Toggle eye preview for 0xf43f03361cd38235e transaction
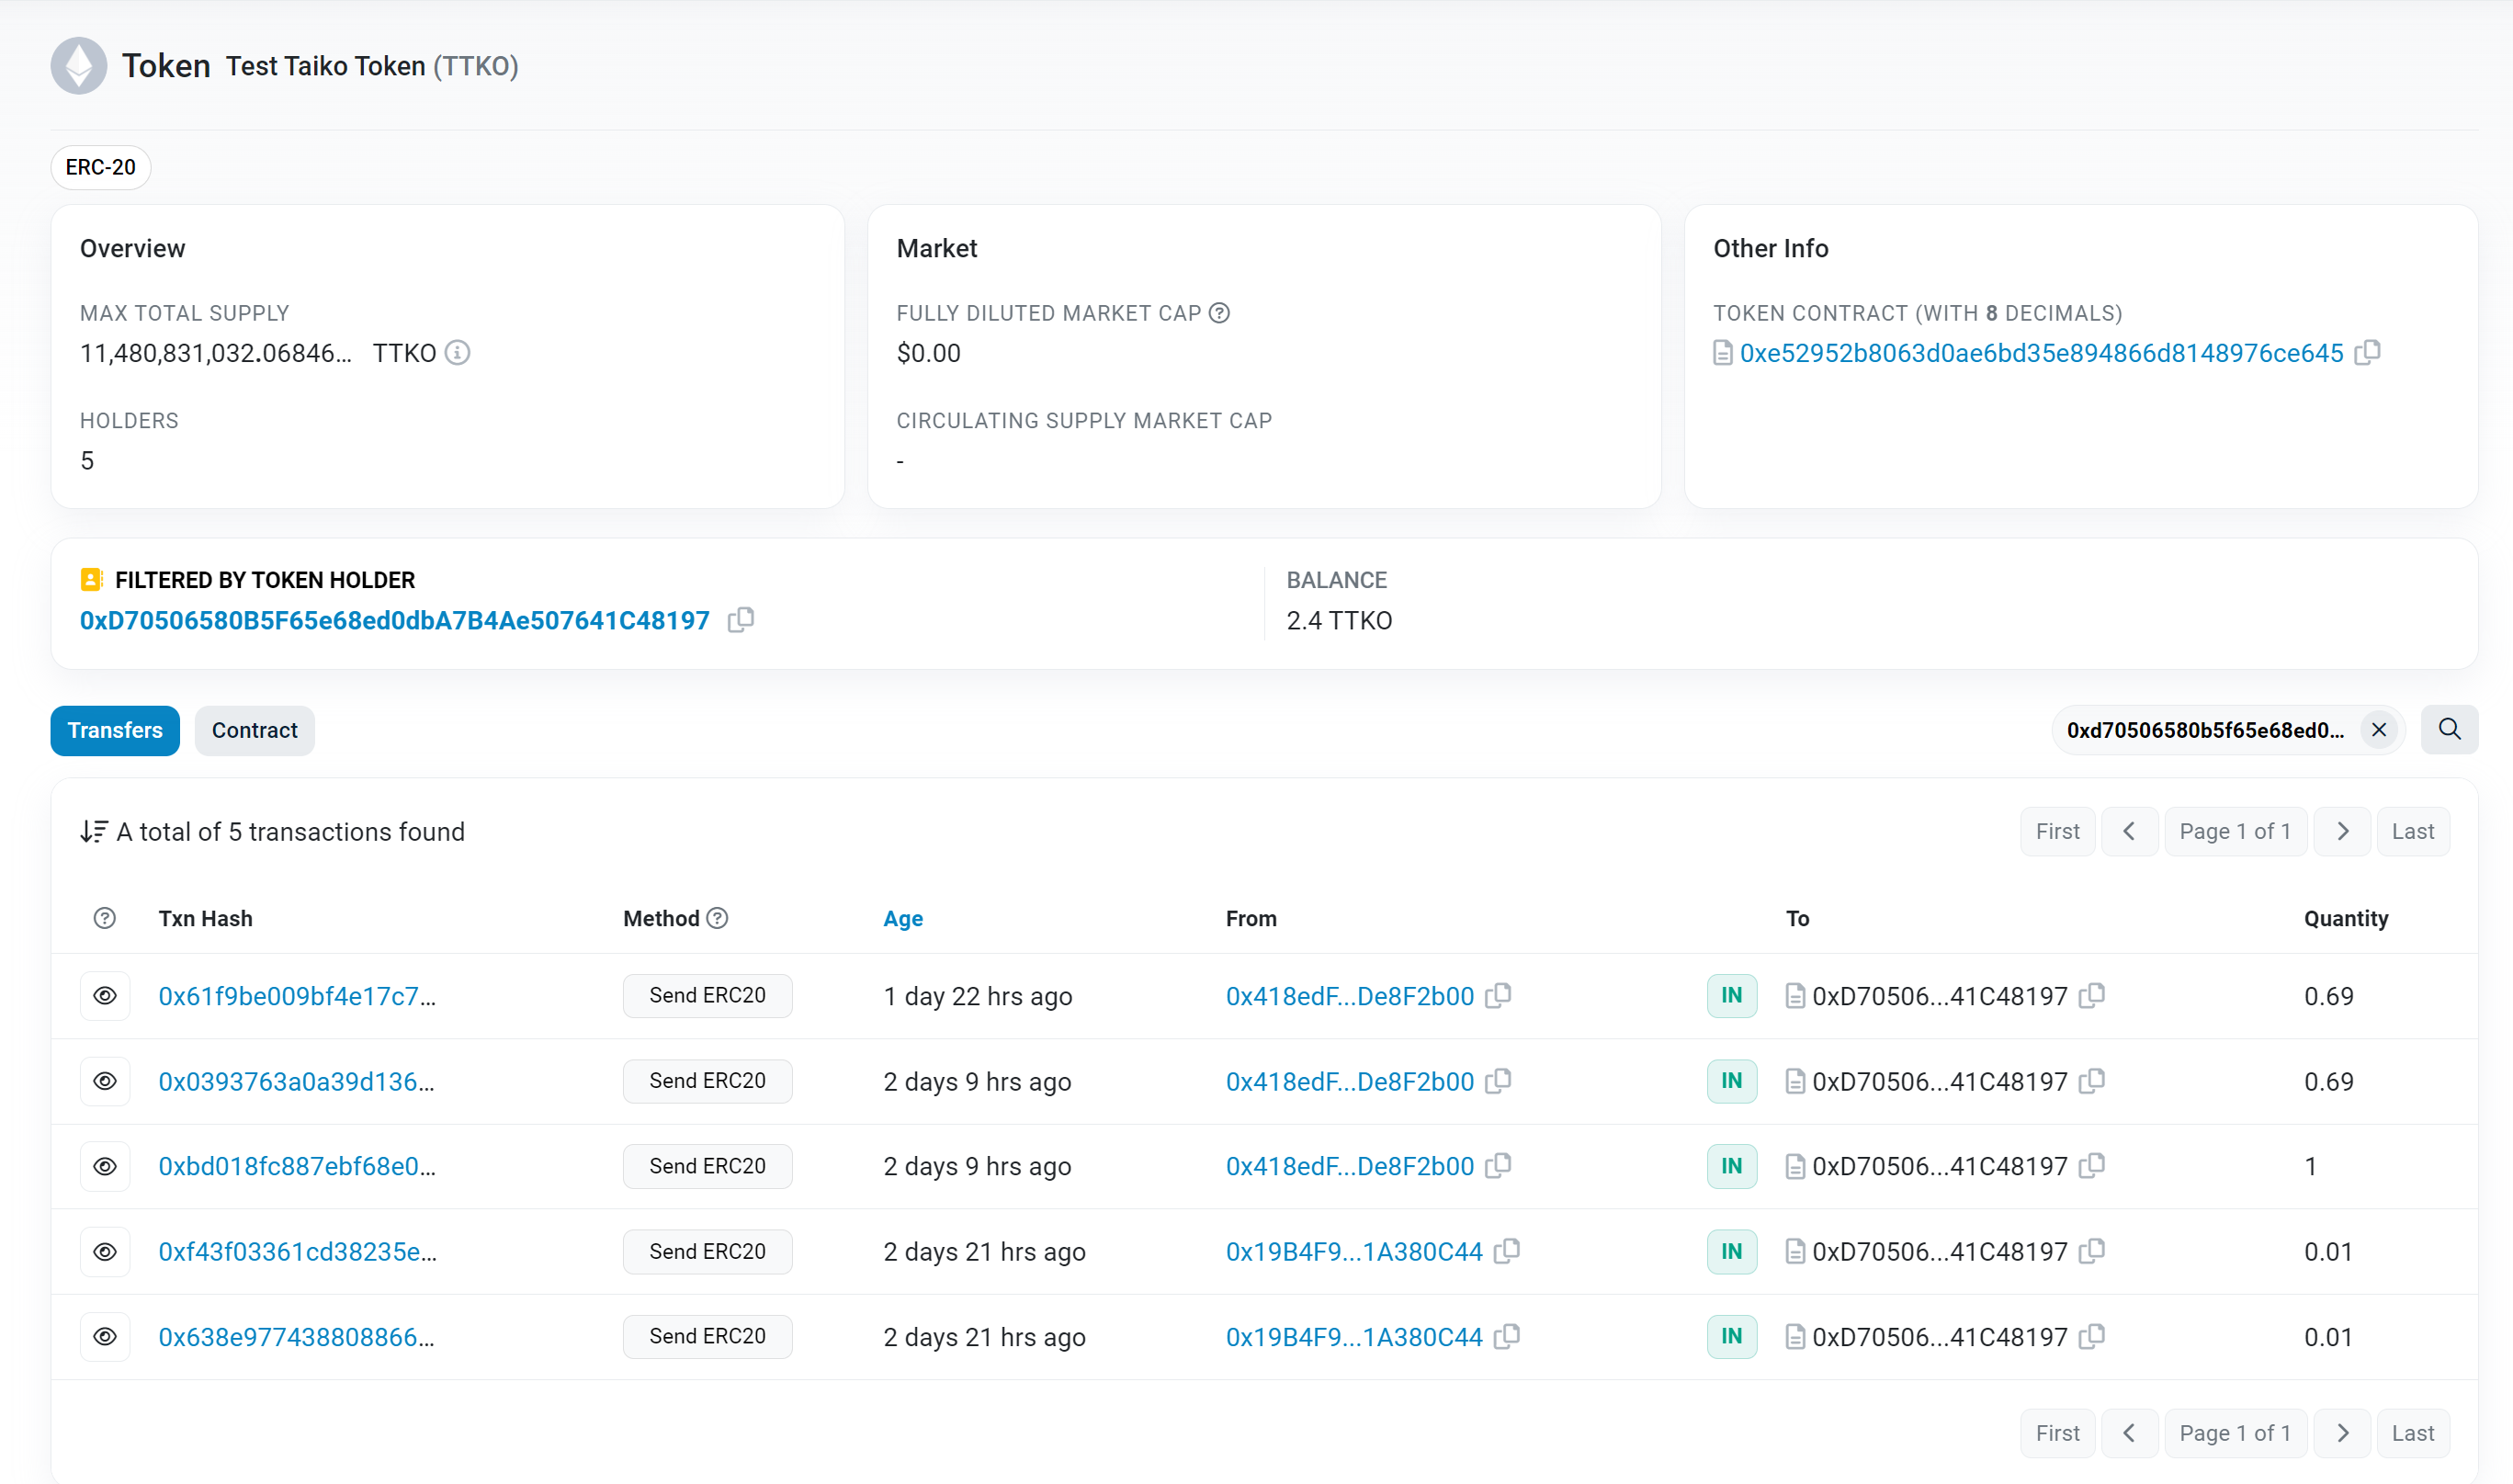 105,1252
